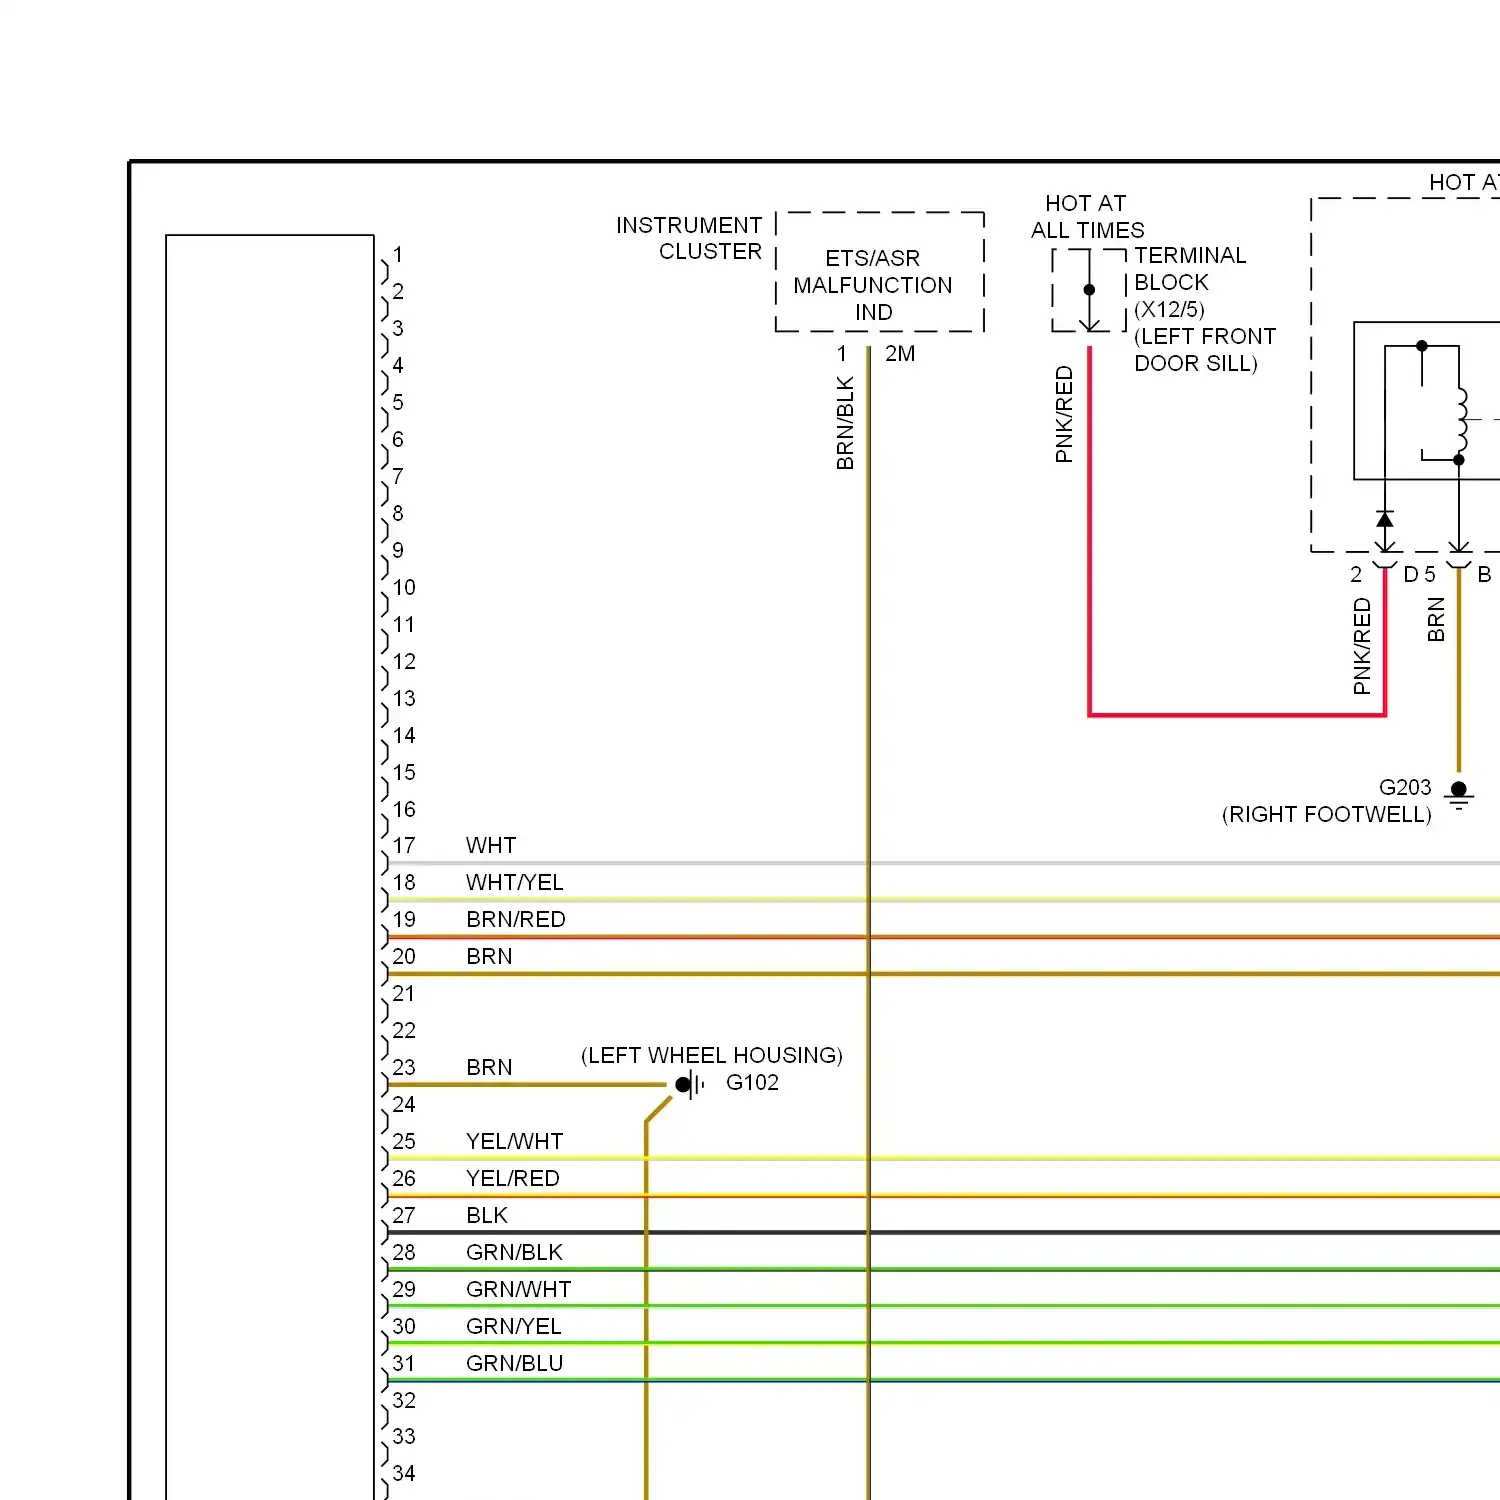Click the G102 ground symbol
Image resolution: width=1500 pixels, height=1500 pixels.
pyautogui.click(x=690, y=1084)
